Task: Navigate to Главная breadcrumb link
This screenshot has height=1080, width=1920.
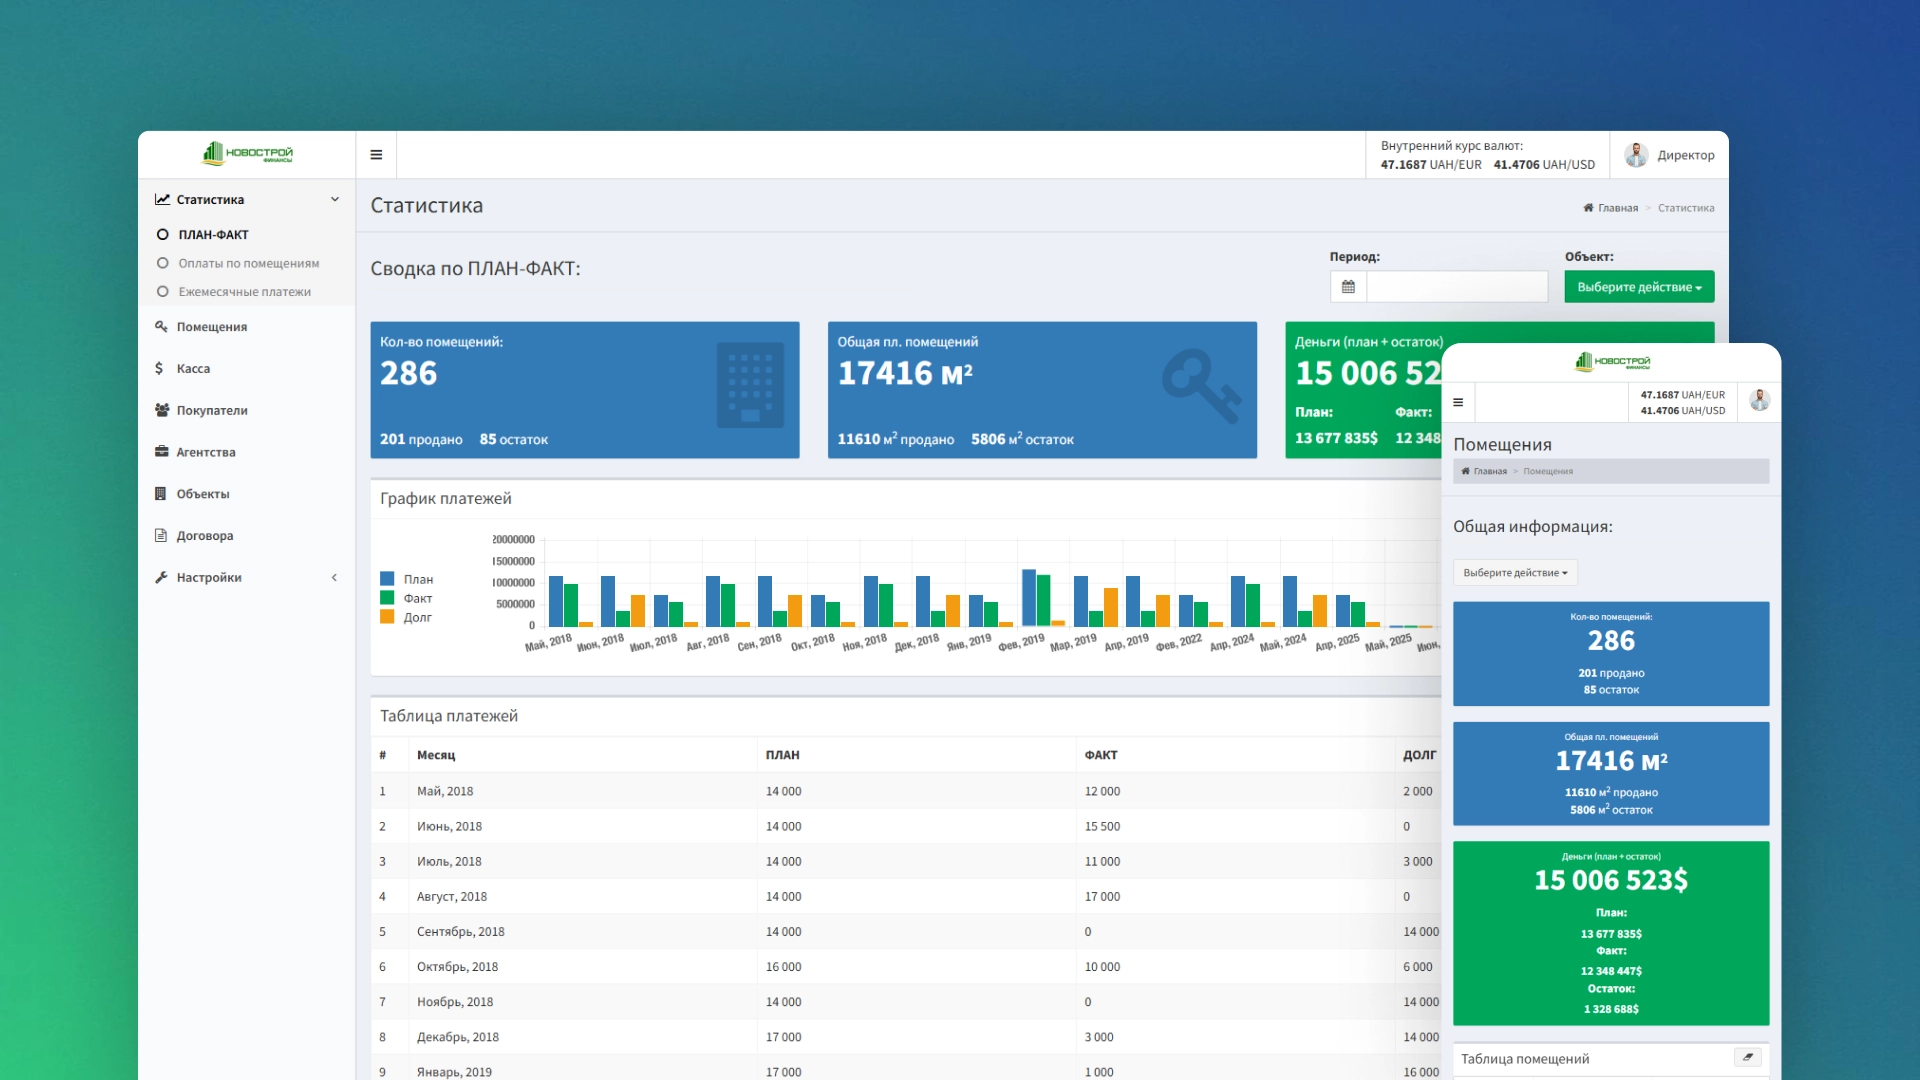Action: pos(1617,208)
